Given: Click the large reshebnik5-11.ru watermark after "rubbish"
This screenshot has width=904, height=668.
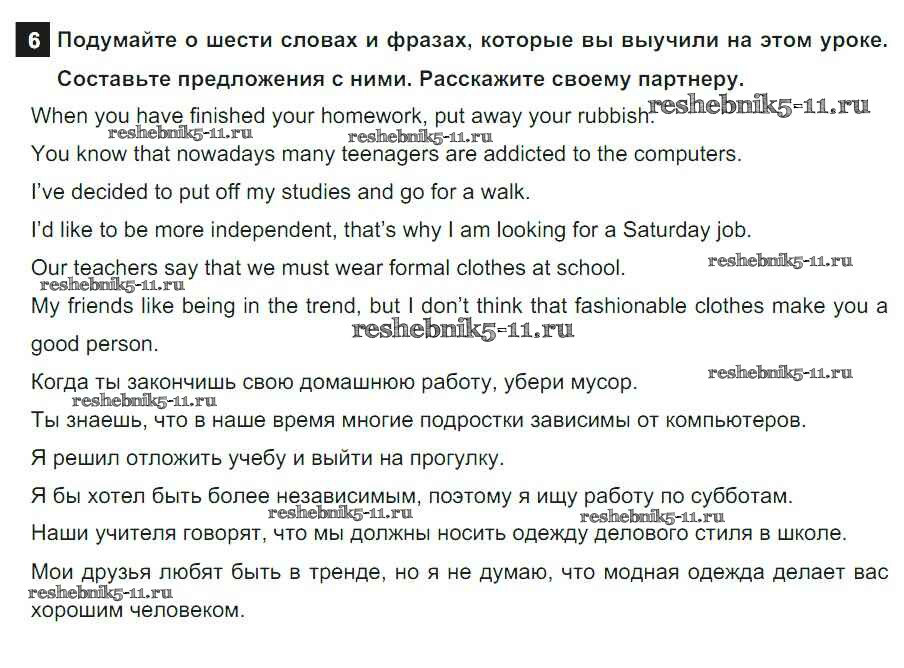Looking at the screenshot, I should click(759, 105).
